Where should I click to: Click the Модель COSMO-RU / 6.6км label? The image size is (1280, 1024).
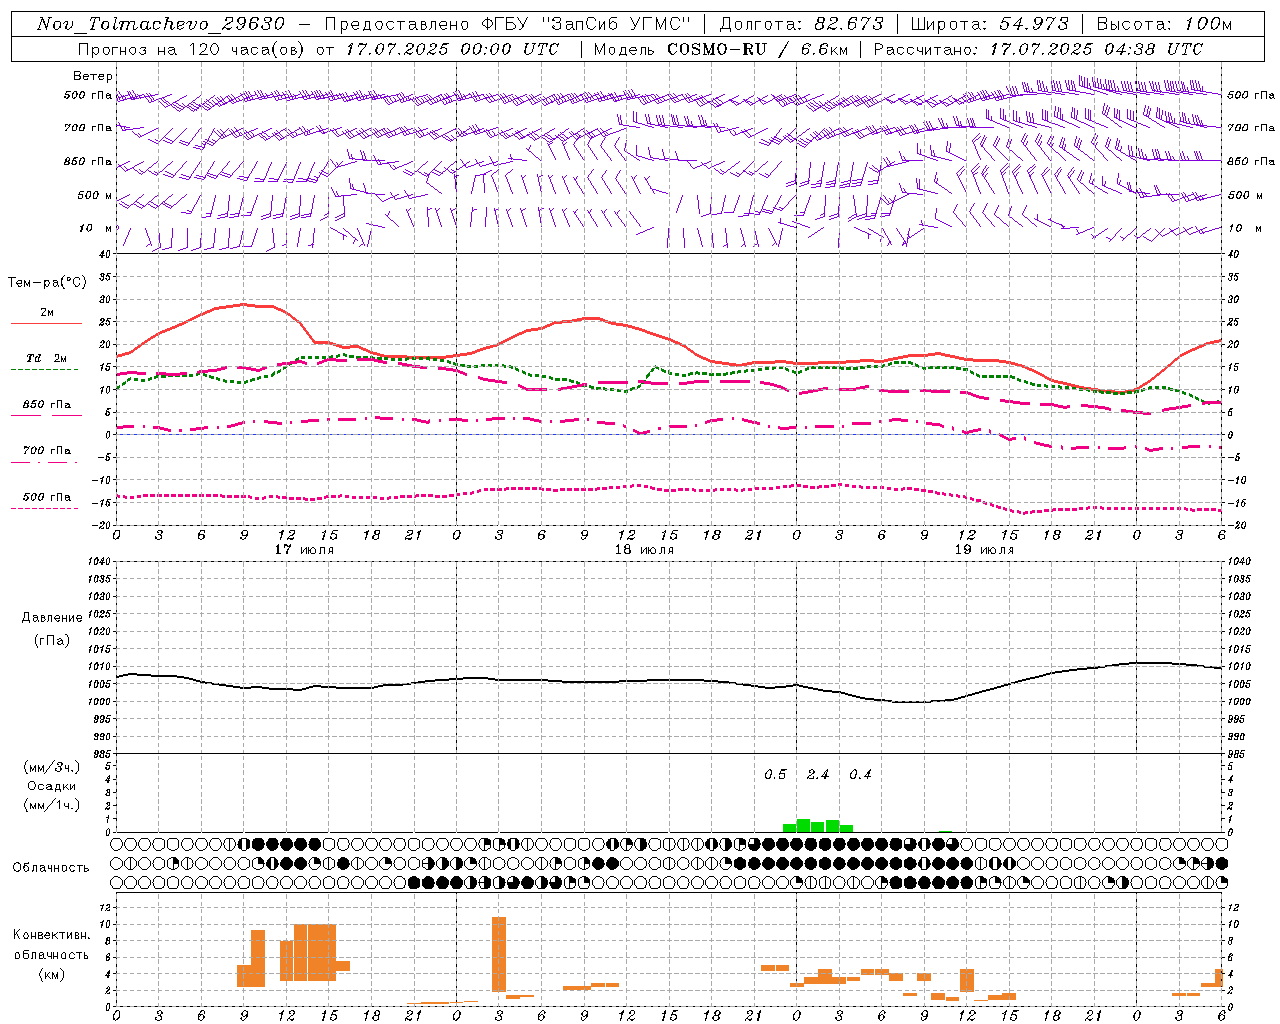[x=720, y=49]
